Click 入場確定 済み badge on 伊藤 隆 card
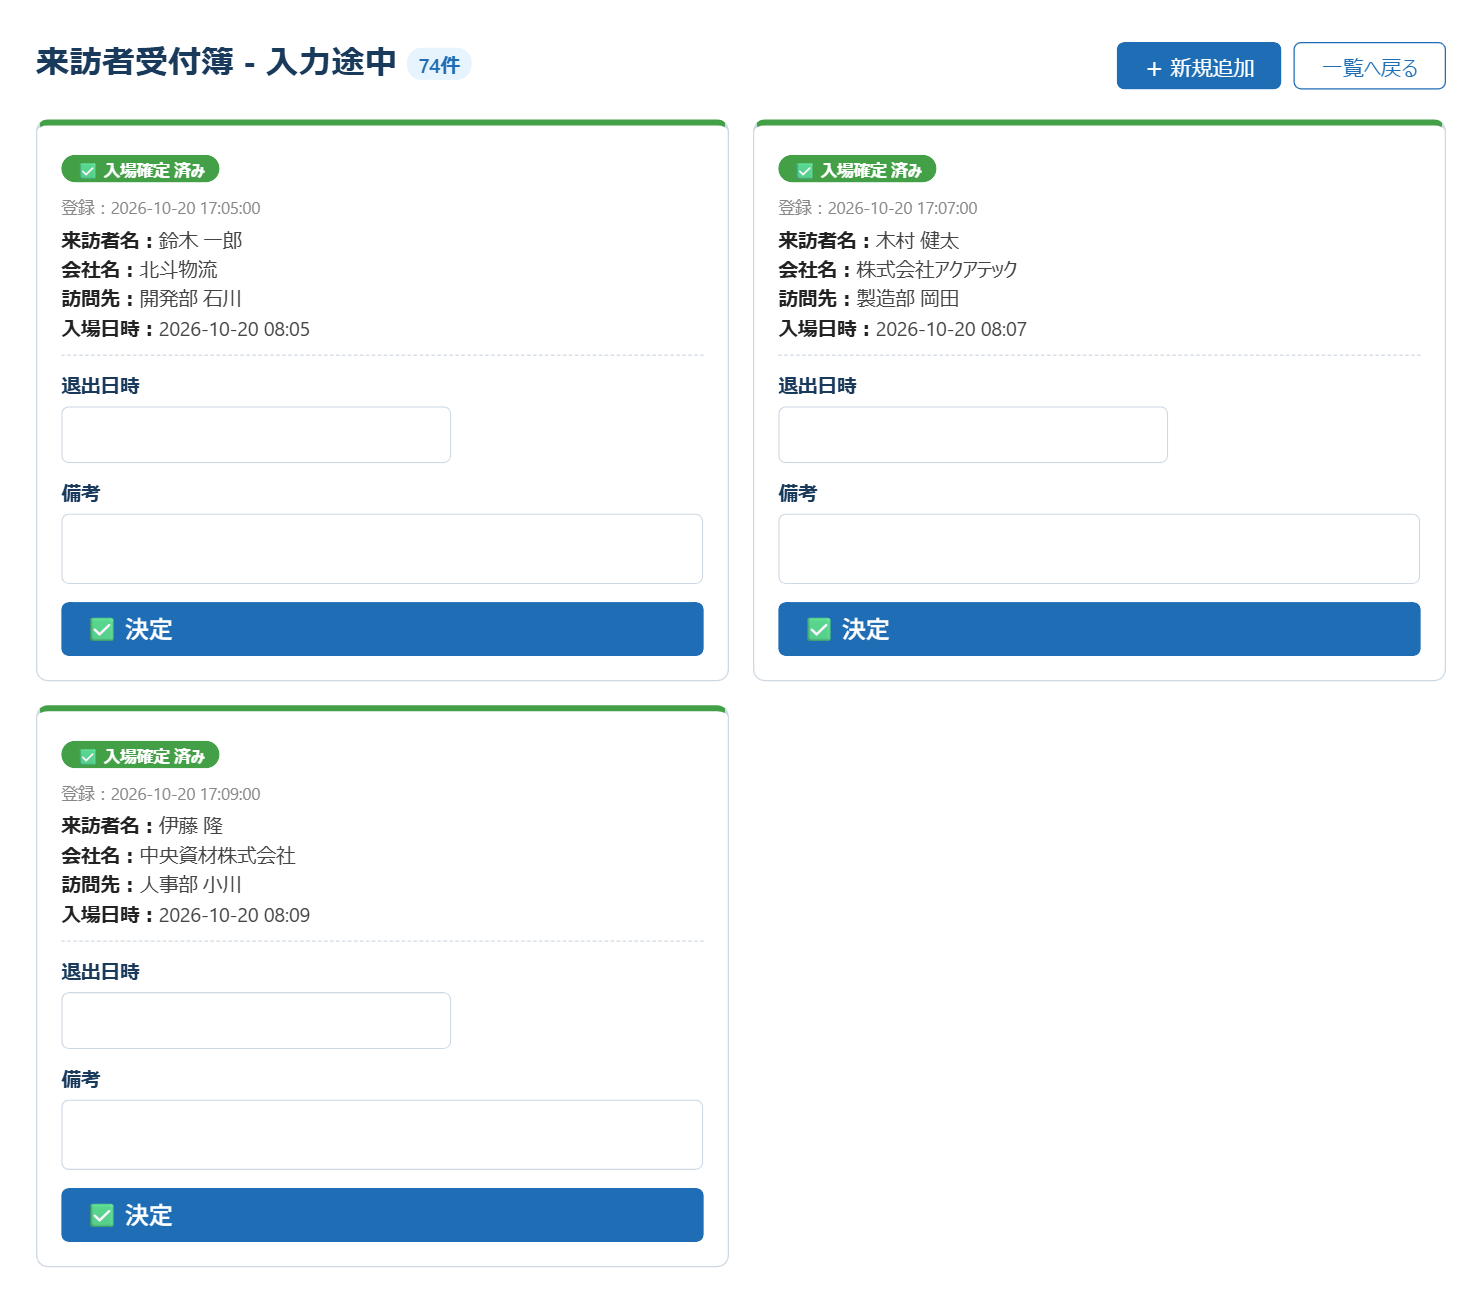Image resolution: width=1482 pixels, height=1303 pixels. [140, 756]
